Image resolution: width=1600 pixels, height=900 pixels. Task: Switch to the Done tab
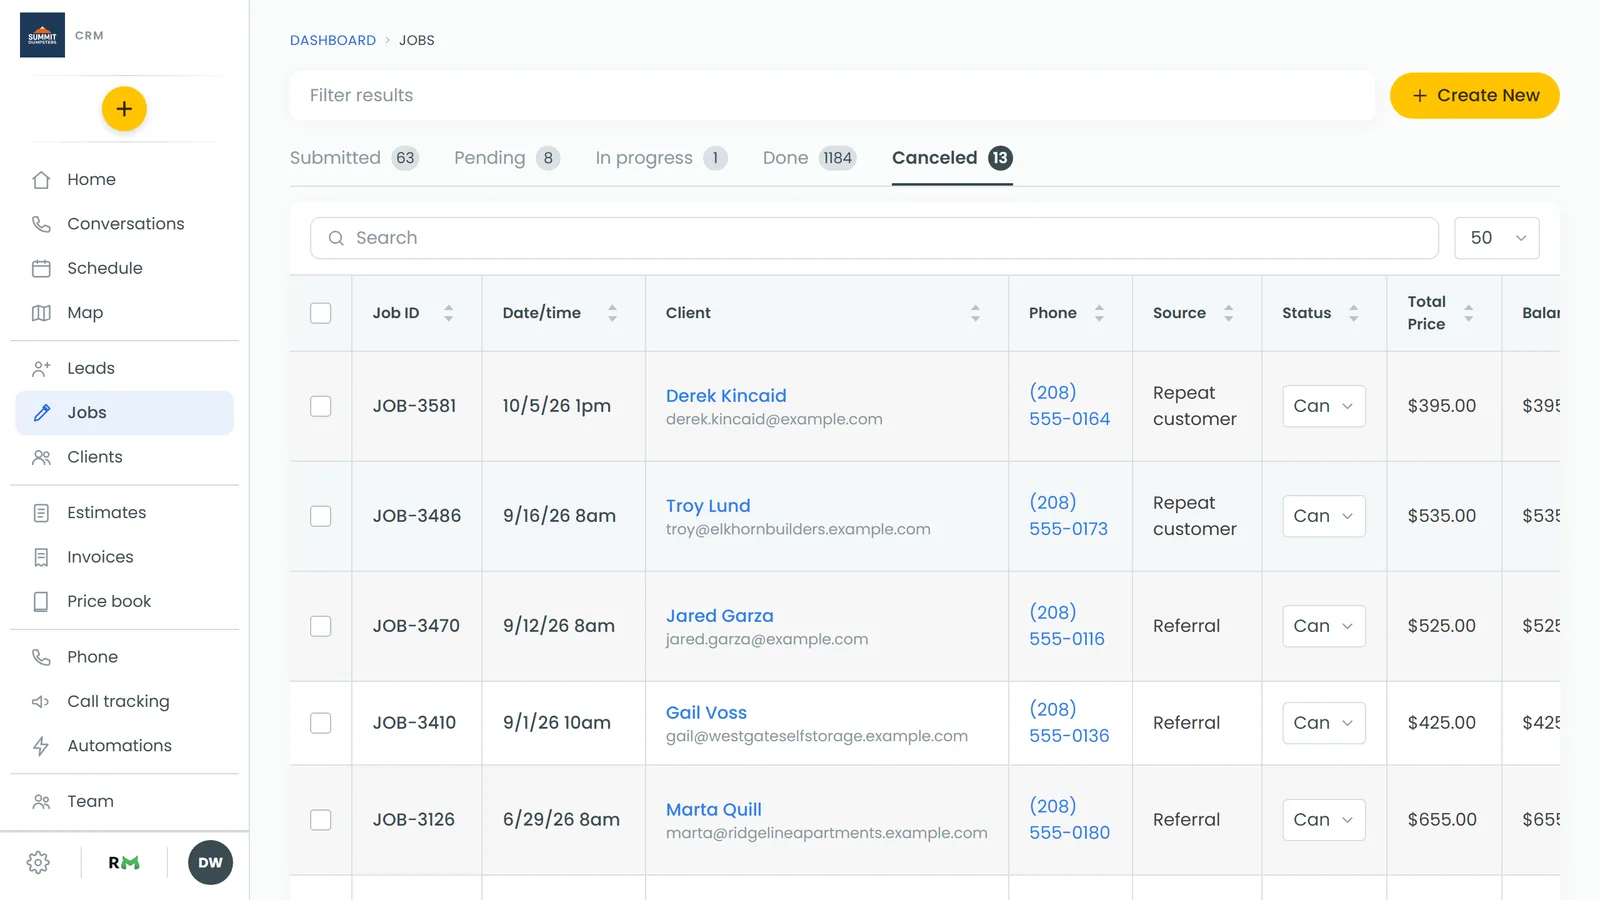pyautogui.click(x=810, y=158)
